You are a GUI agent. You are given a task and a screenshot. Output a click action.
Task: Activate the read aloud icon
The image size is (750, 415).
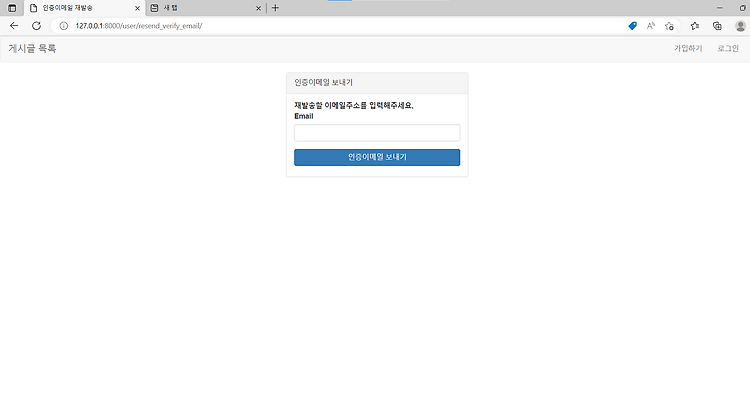651,26
